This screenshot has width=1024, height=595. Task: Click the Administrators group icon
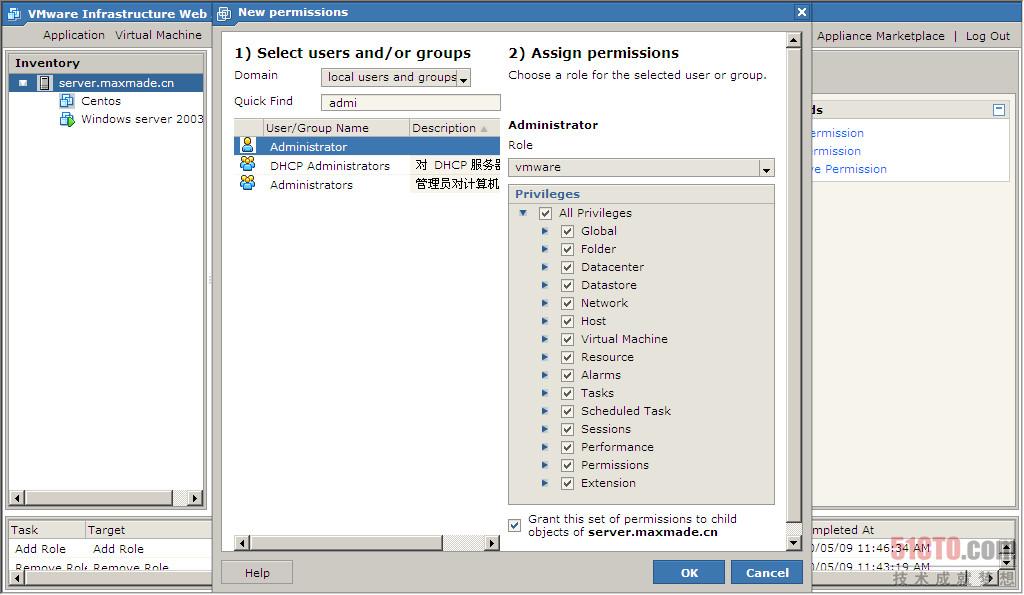248,183
